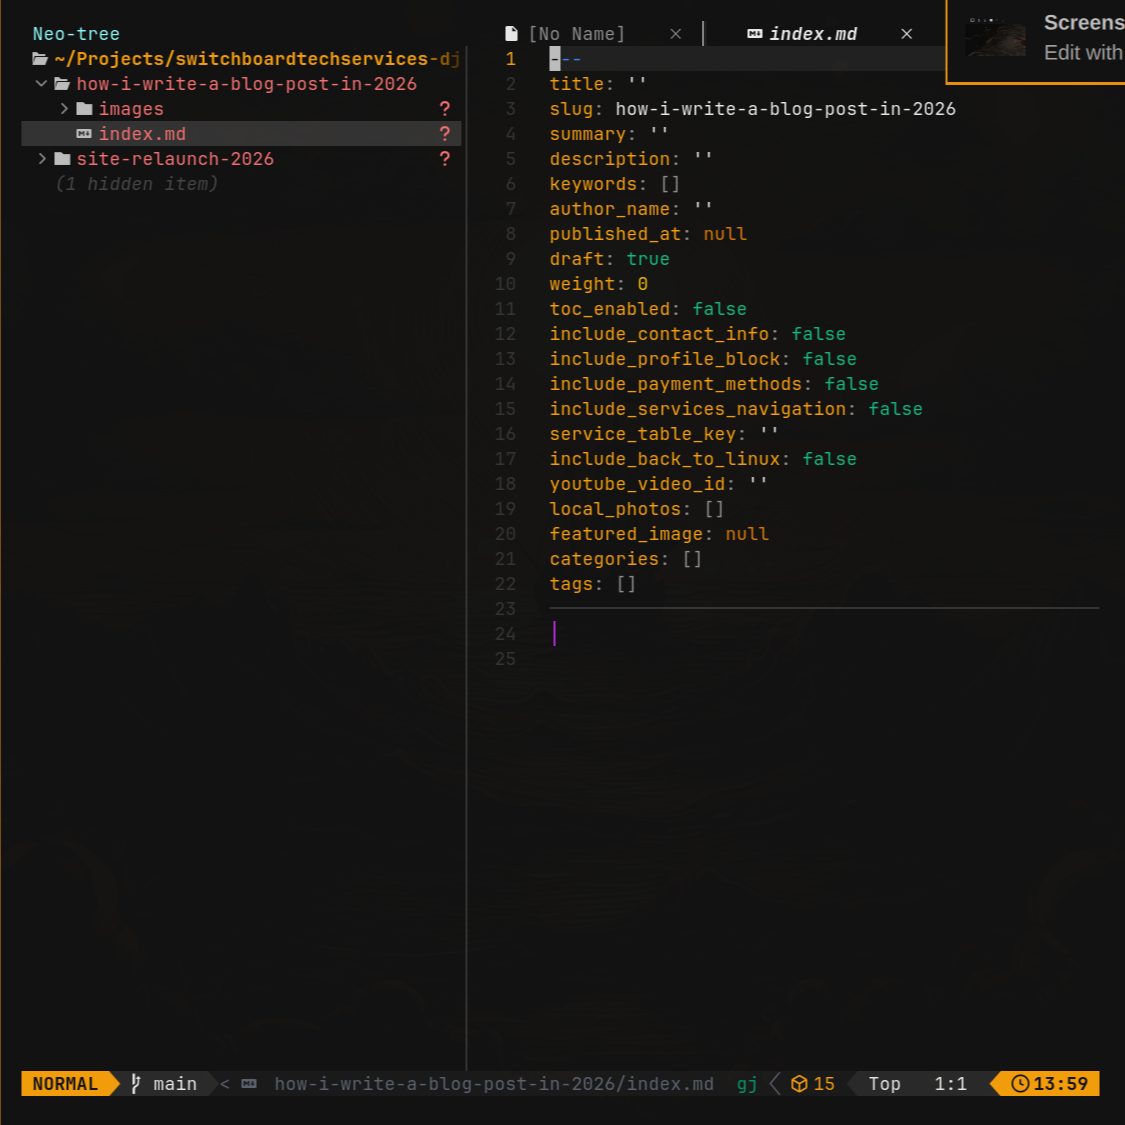Click the summary: '' line
Image resolution: width=1125 pixels, height=1125 pixels.
(x=609, y=134)
